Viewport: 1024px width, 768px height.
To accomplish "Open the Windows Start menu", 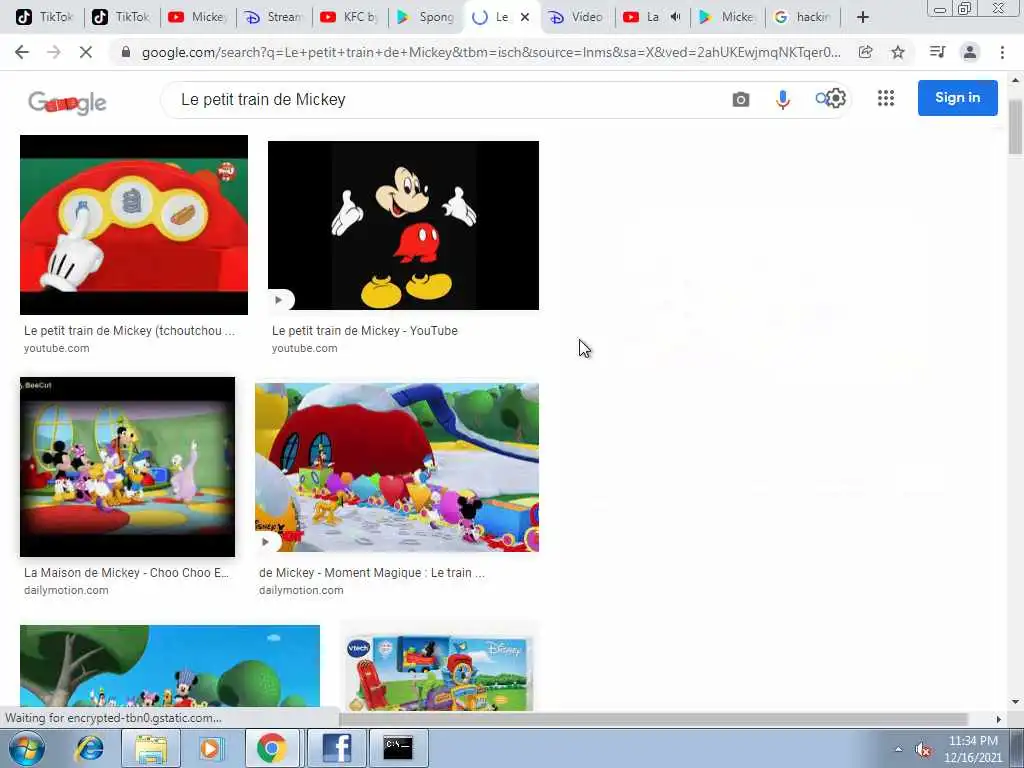I will 26,748.
